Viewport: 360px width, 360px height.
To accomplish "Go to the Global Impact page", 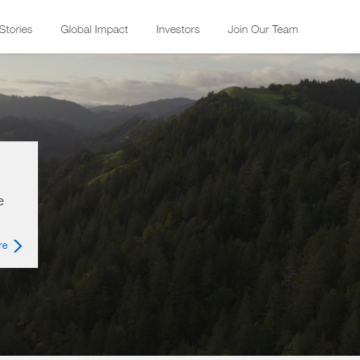I will point(94,30).
